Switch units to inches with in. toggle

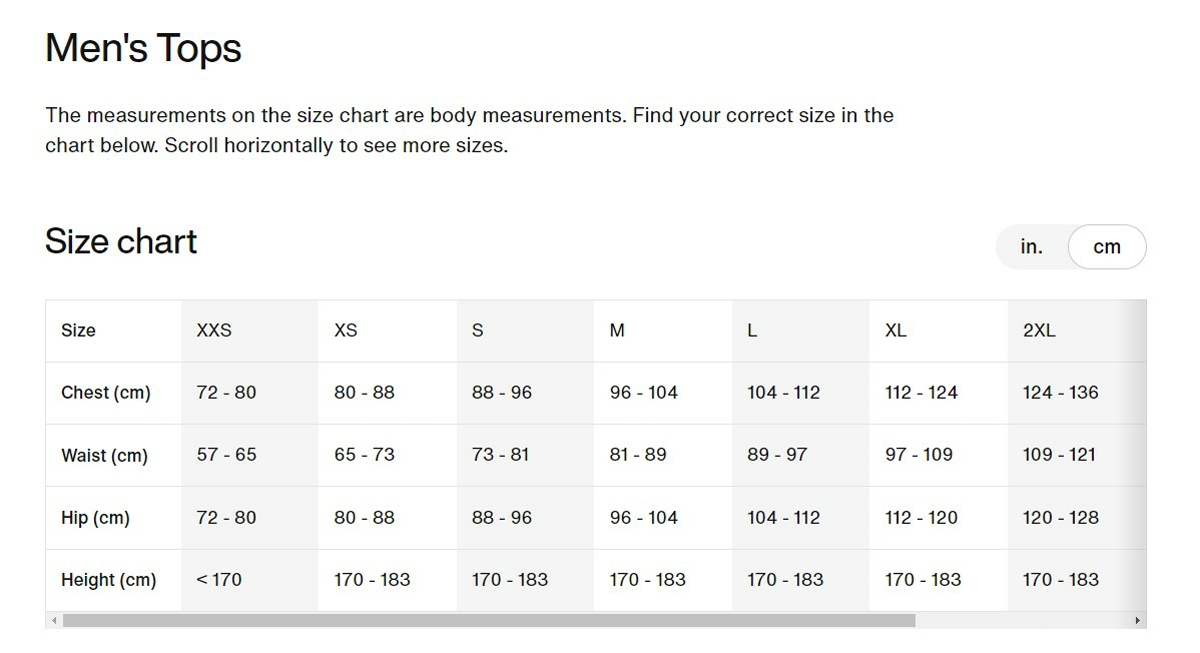click(x=1032, y=247)
